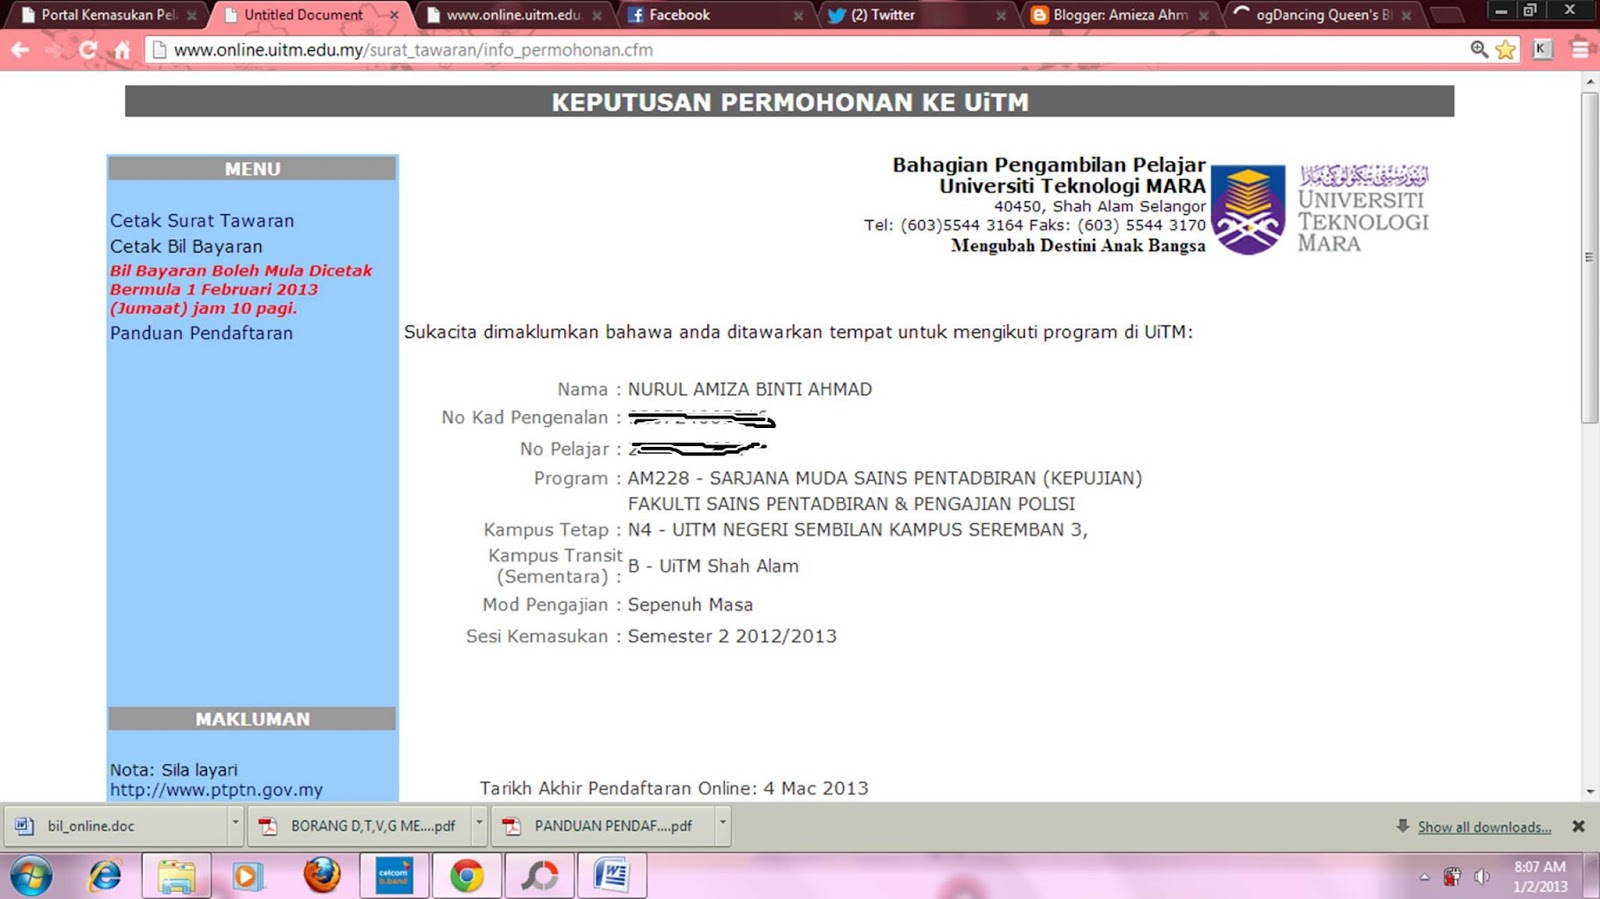Switch to Google Chrome taskbar icon
The height and width of the screenshot is (899, 1600).
pyautogui.click(x=466, y=877)
